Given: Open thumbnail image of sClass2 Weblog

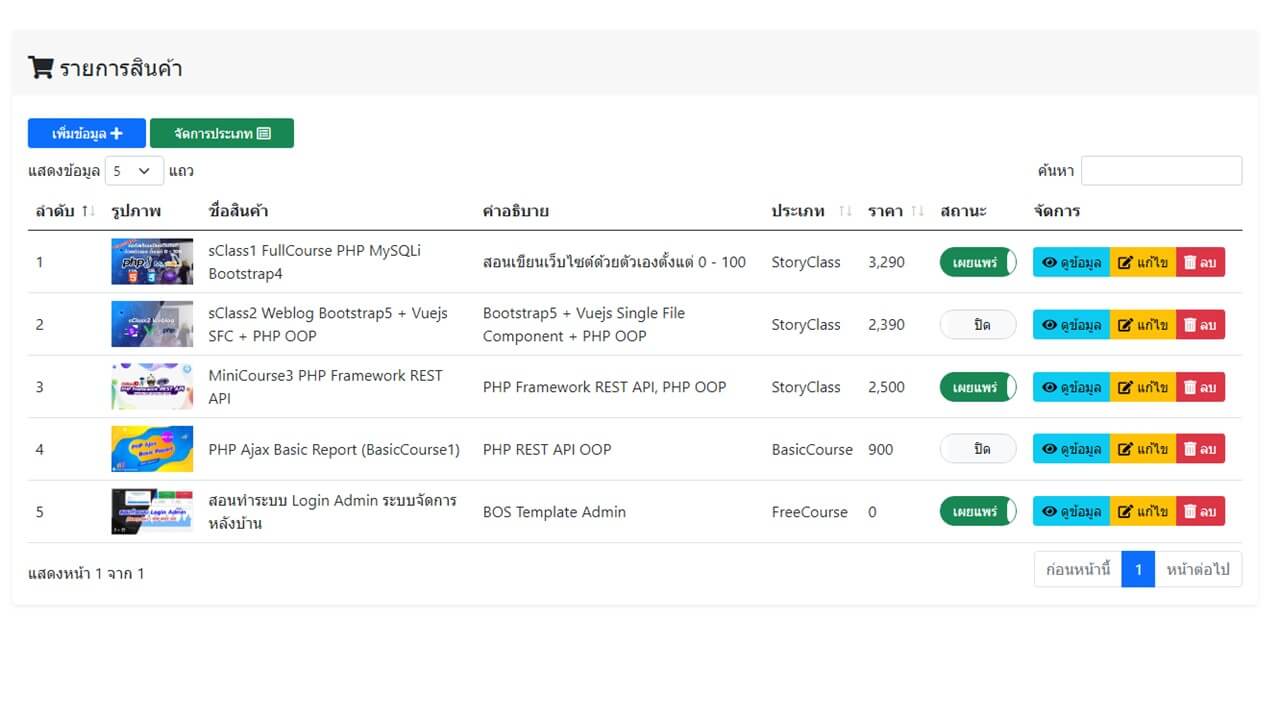Looking at the screenshot, I should [x=152, y=324].
